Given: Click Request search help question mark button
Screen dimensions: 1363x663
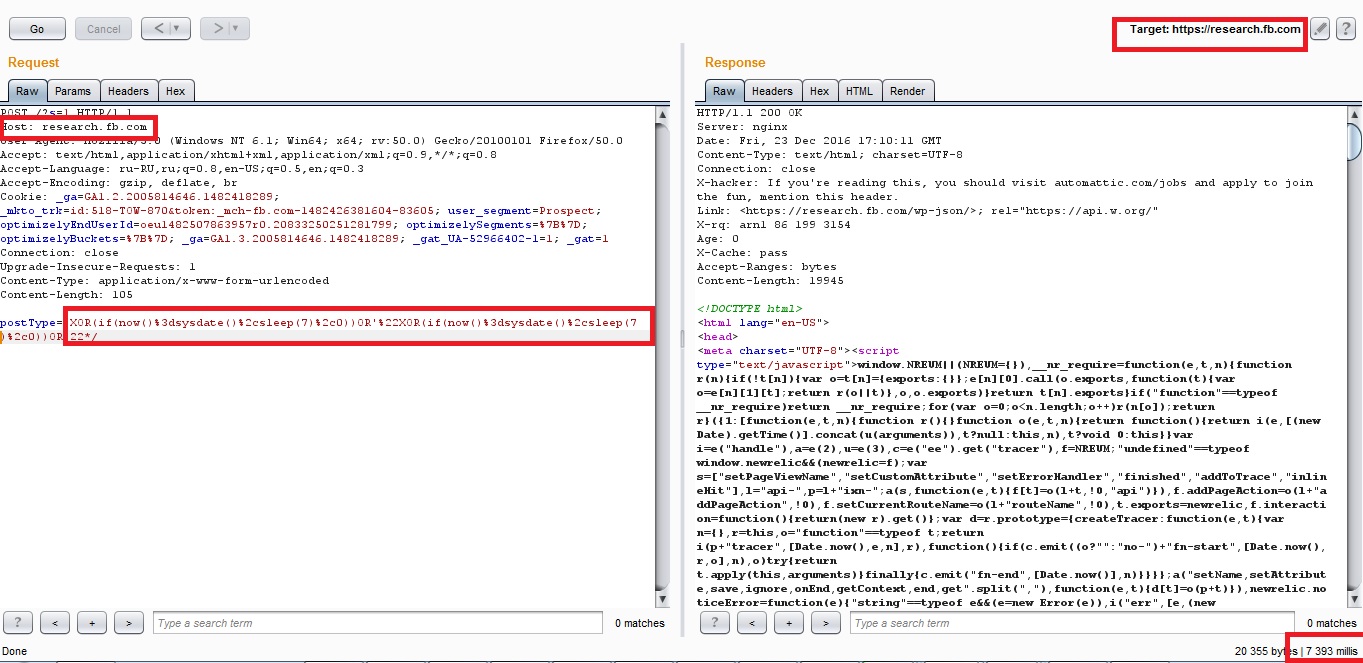Looking at the screenshot, I should click(x=18, y=623).
